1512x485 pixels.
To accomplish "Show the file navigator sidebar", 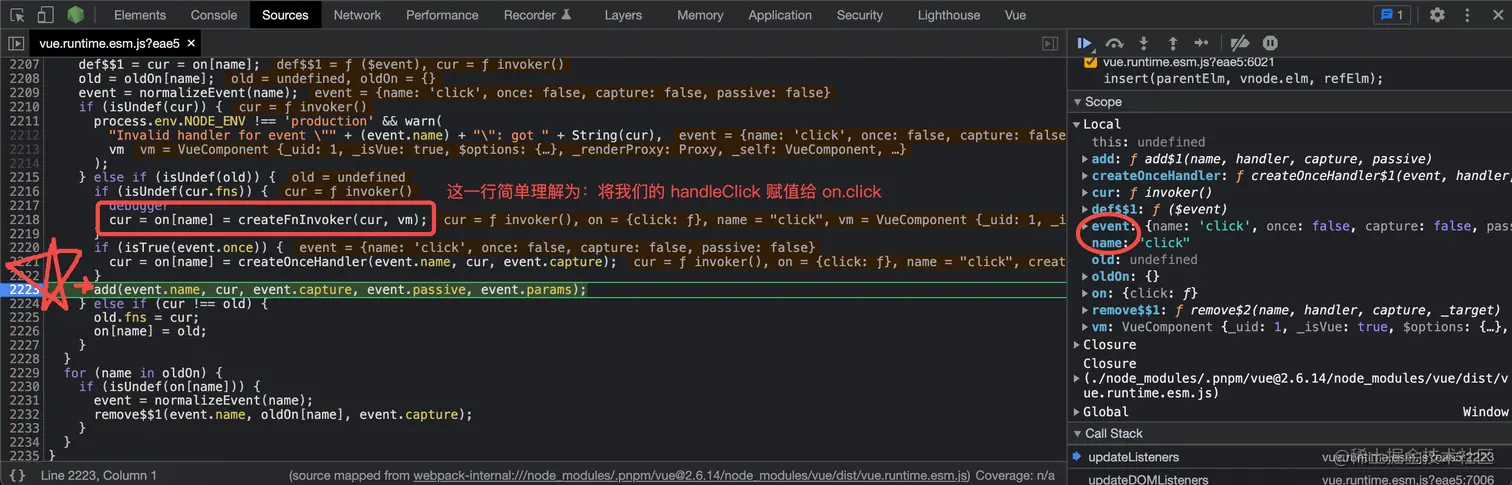I will (16, 44).
